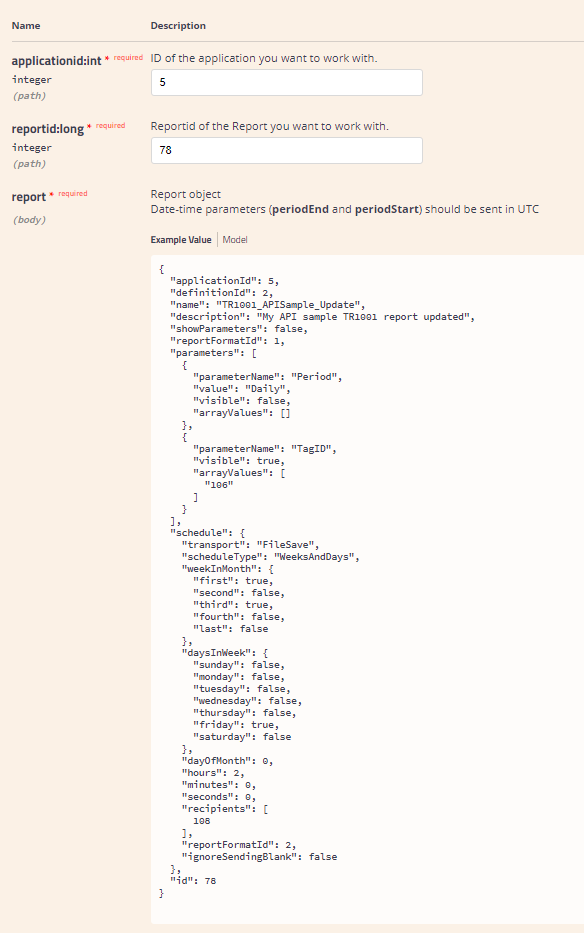
Task: Click the reportid:long parameter name
Action: click(x=48, y=129)
